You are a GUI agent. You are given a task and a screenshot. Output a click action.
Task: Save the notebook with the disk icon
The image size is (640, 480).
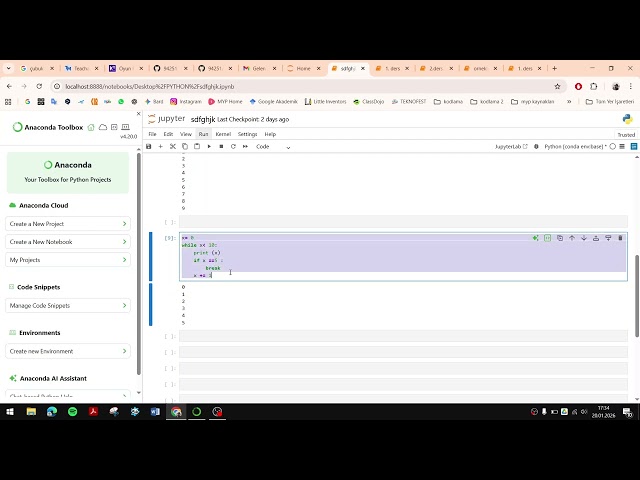coord(149,147)
